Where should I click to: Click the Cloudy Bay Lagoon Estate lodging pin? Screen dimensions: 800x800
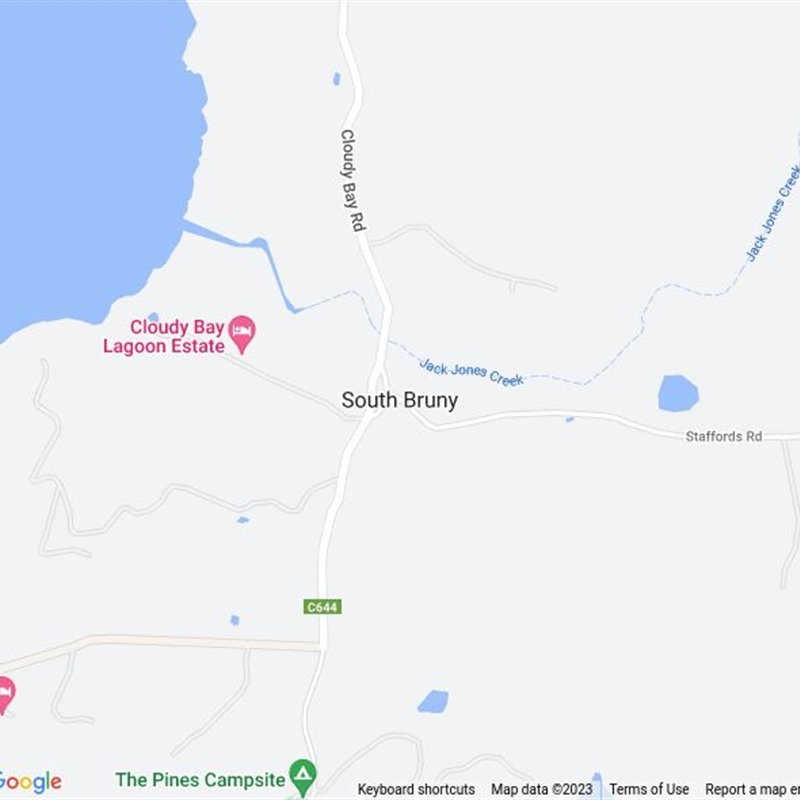tap(242, 334)
